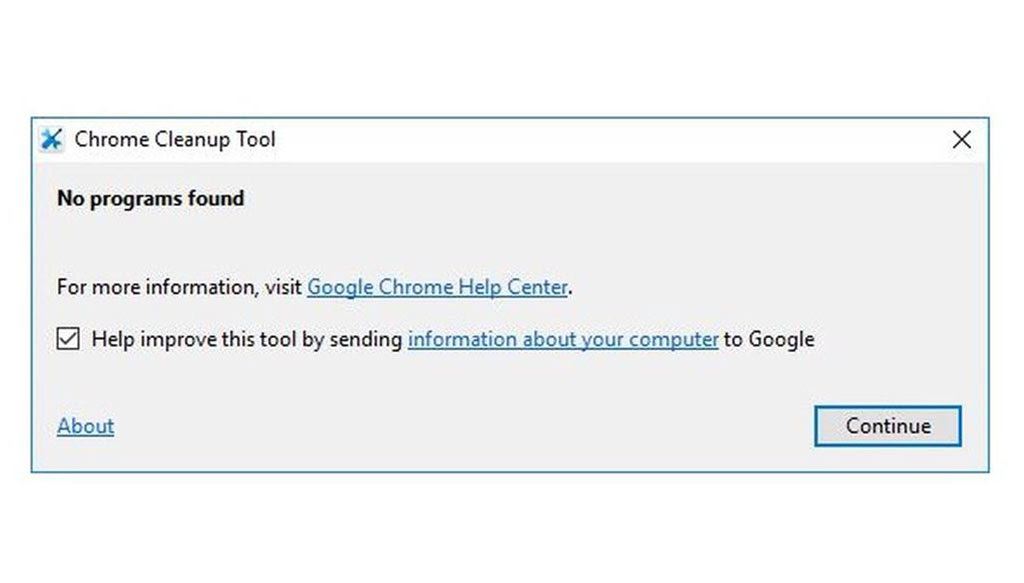Screen dimensions: 1024x583
Task: Click the 'For more information, visit' text
Action: point(179,287)
